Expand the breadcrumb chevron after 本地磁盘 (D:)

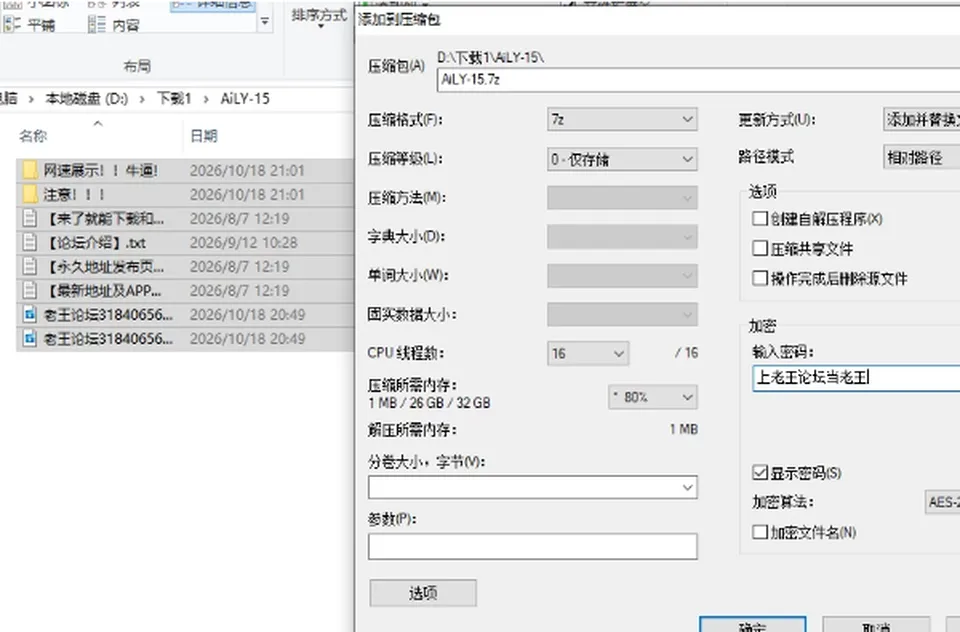pyautogui.click(x=142, y=99)
